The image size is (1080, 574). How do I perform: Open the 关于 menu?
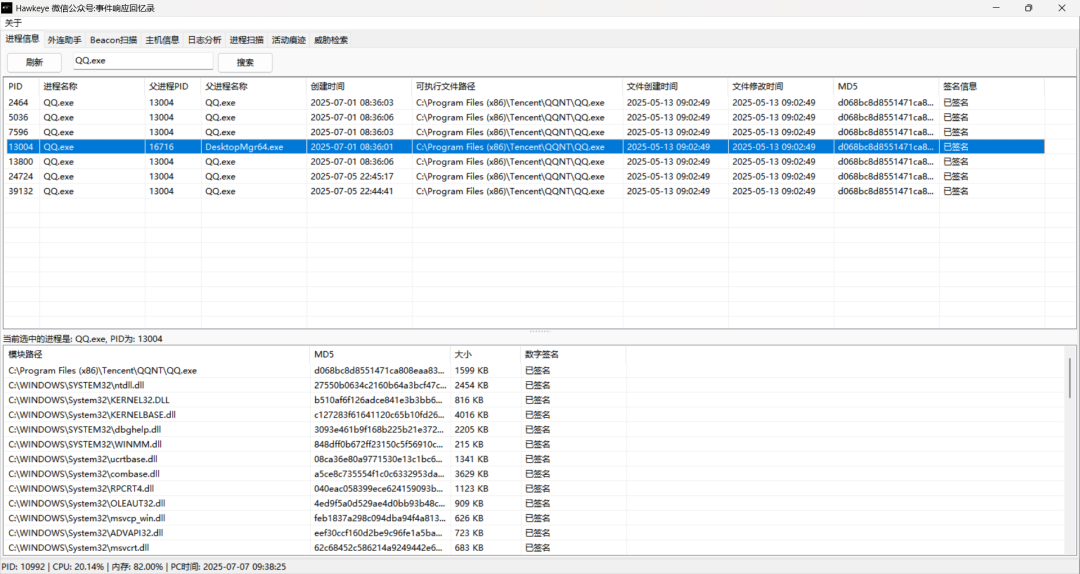(x=13, y=23)
